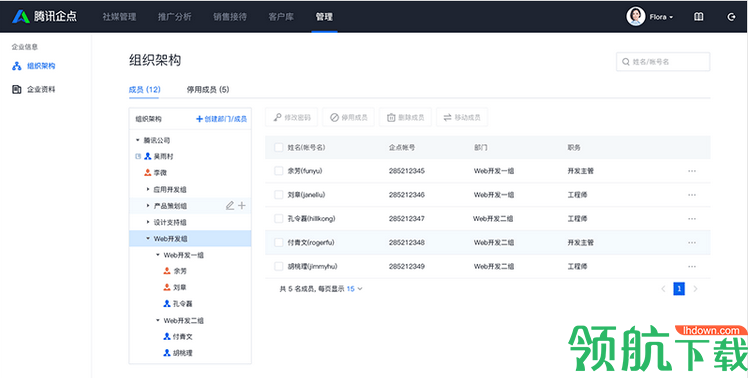Open the 销售接待 menu
Screen dimensions: 748x378
click(230, 17)
